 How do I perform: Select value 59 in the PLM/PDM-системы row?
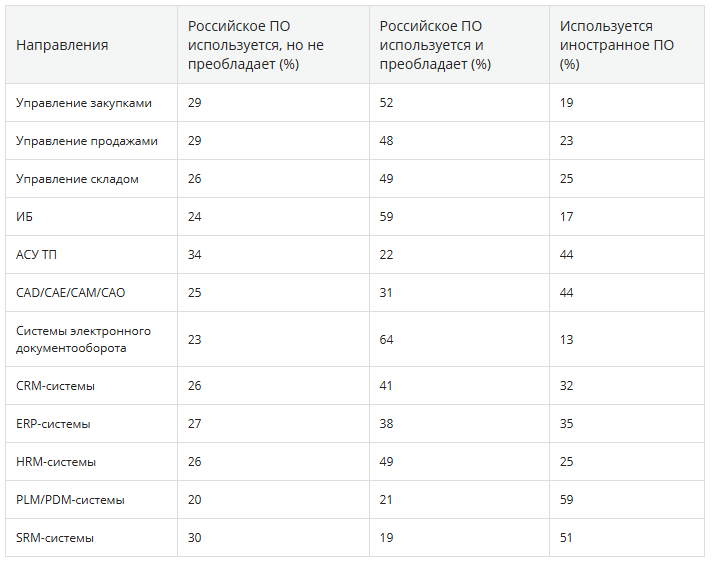pos(567,499)
